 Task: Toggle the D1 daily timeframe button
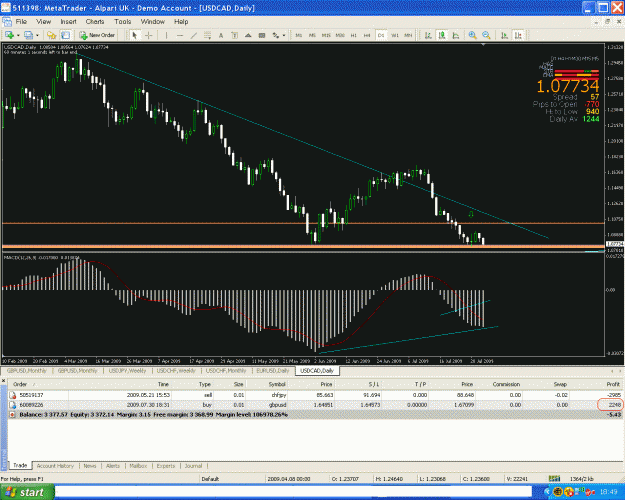pos(381,35)
